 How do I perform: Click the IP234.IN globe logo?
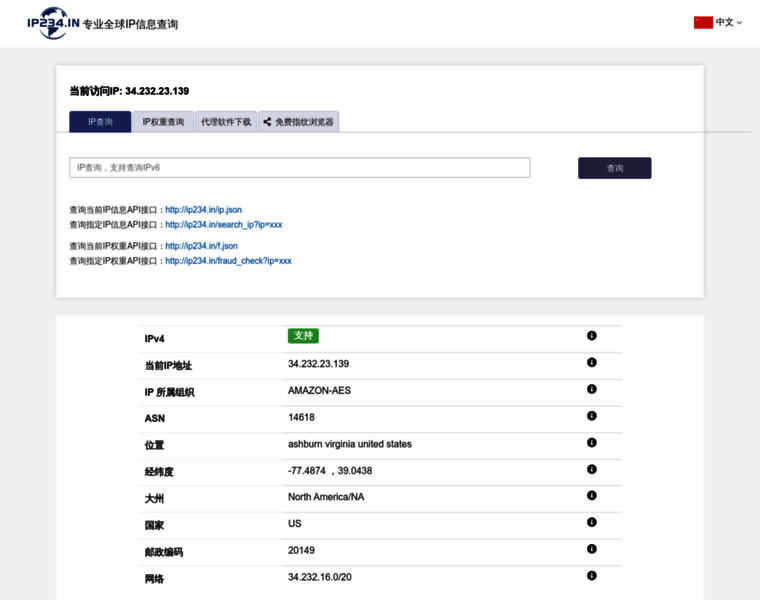pyautogui.click(x=53, y=22)
